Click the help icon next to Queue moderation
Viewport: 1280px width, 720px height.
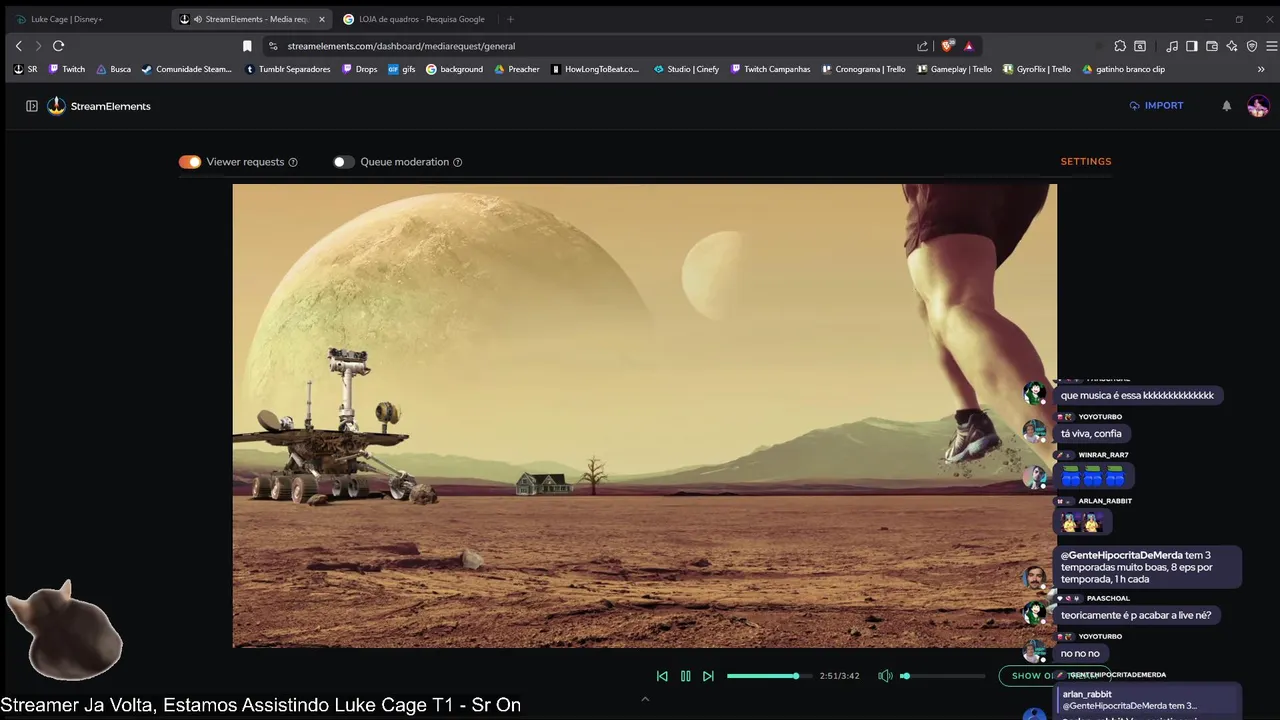tap(458, 162)
